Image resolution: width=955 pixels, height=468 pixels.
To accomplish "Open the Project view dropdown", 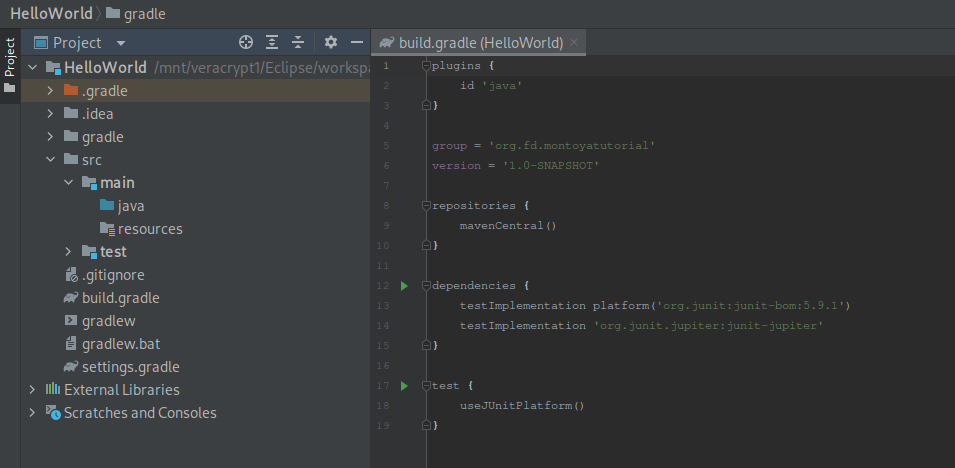I will coord(121,43).
